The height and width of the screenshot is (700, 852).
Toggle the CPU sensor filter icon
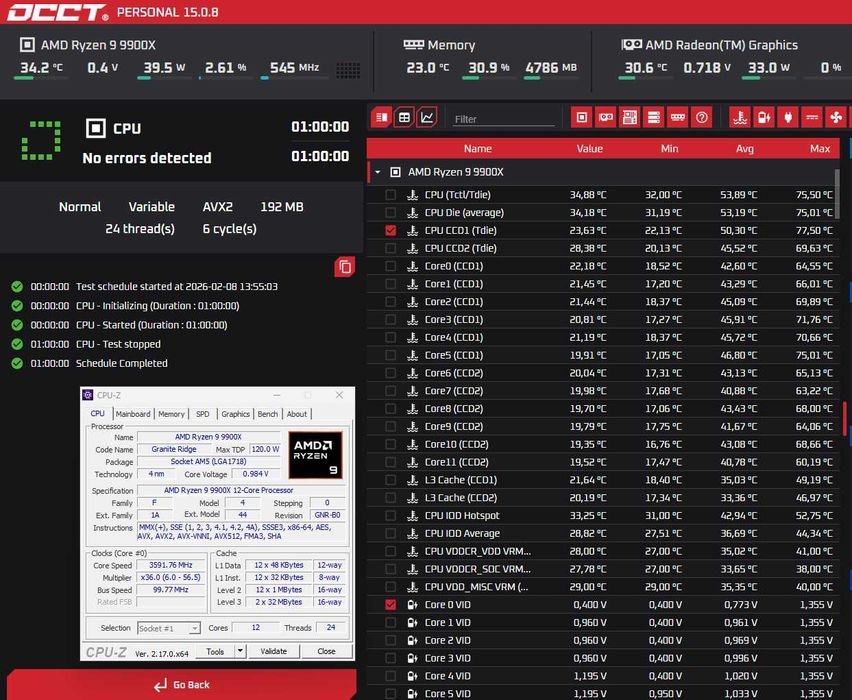tap(581, 117)
